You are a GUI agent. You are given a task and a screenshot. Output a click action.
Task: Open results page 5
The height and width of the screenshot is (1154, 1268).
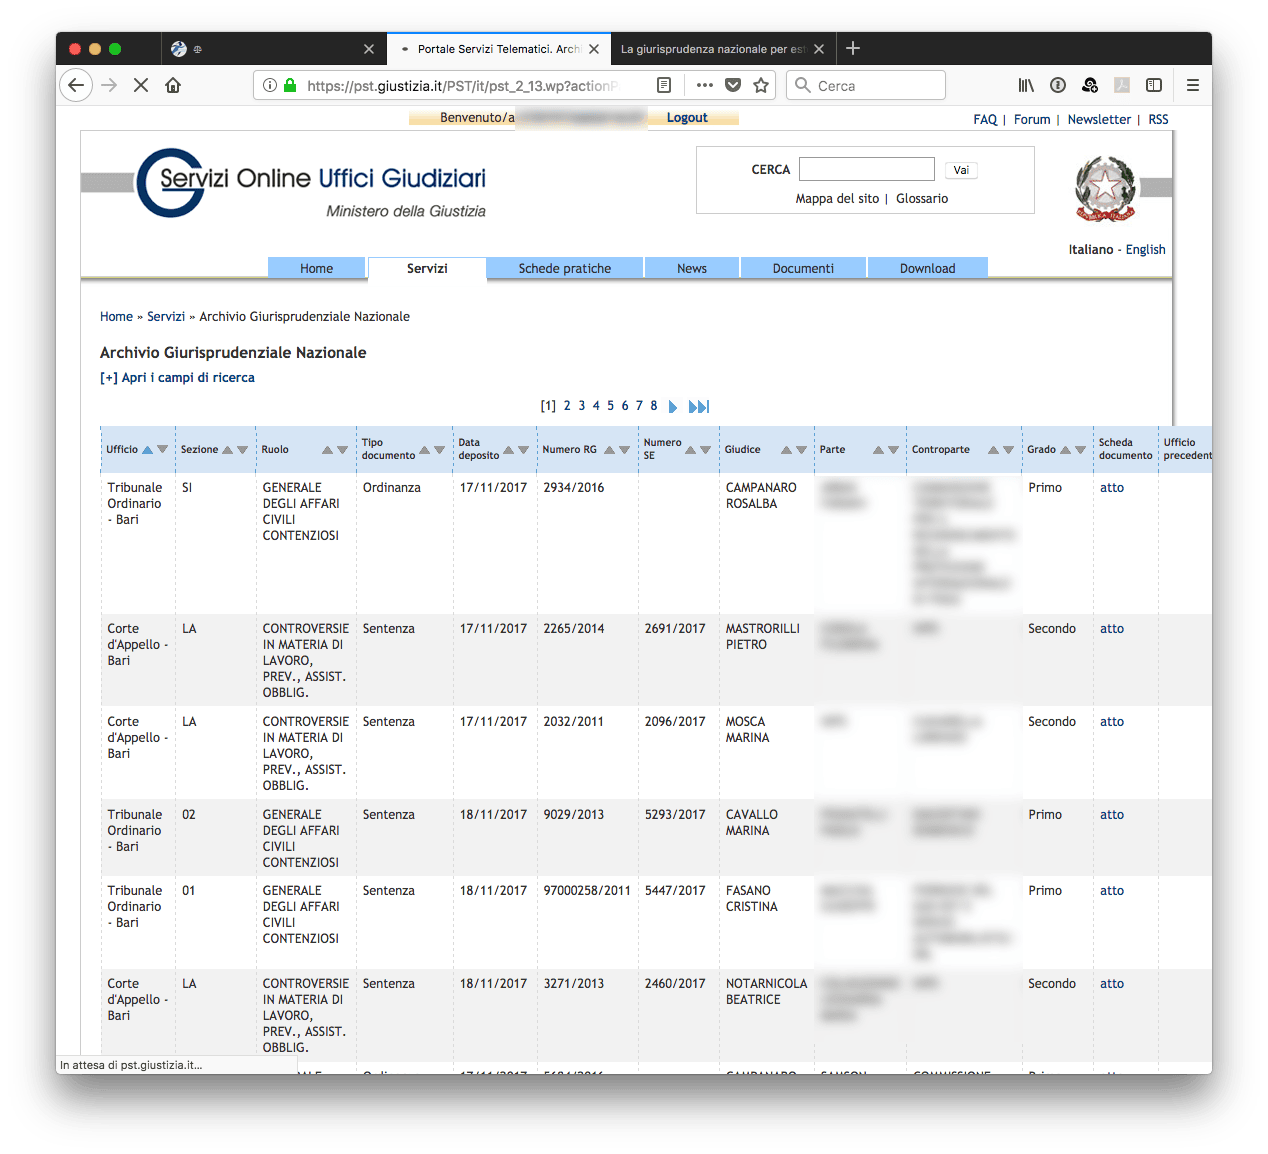610,406
